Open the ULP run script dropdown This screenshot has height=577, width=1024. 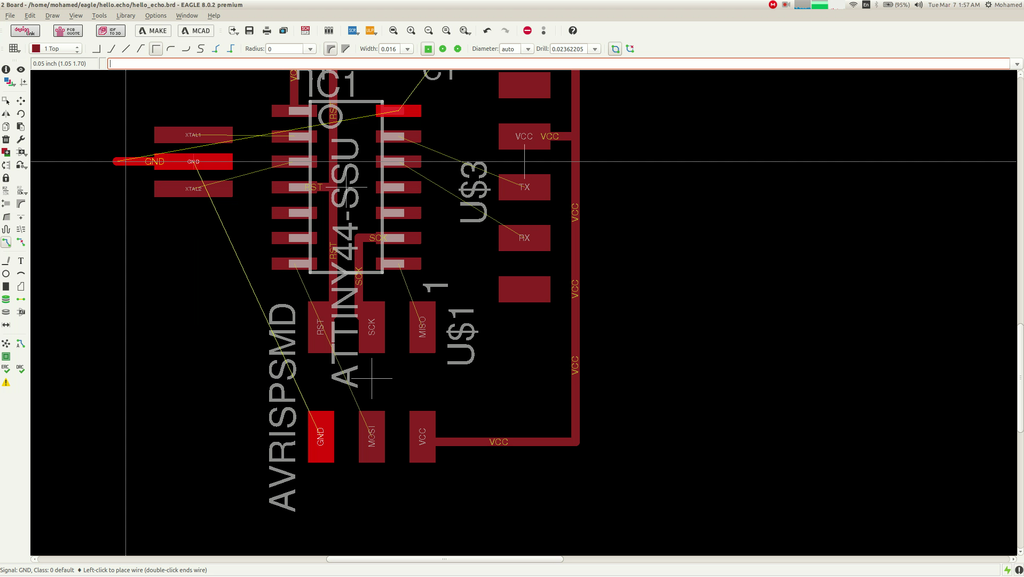tap(370, 31)
